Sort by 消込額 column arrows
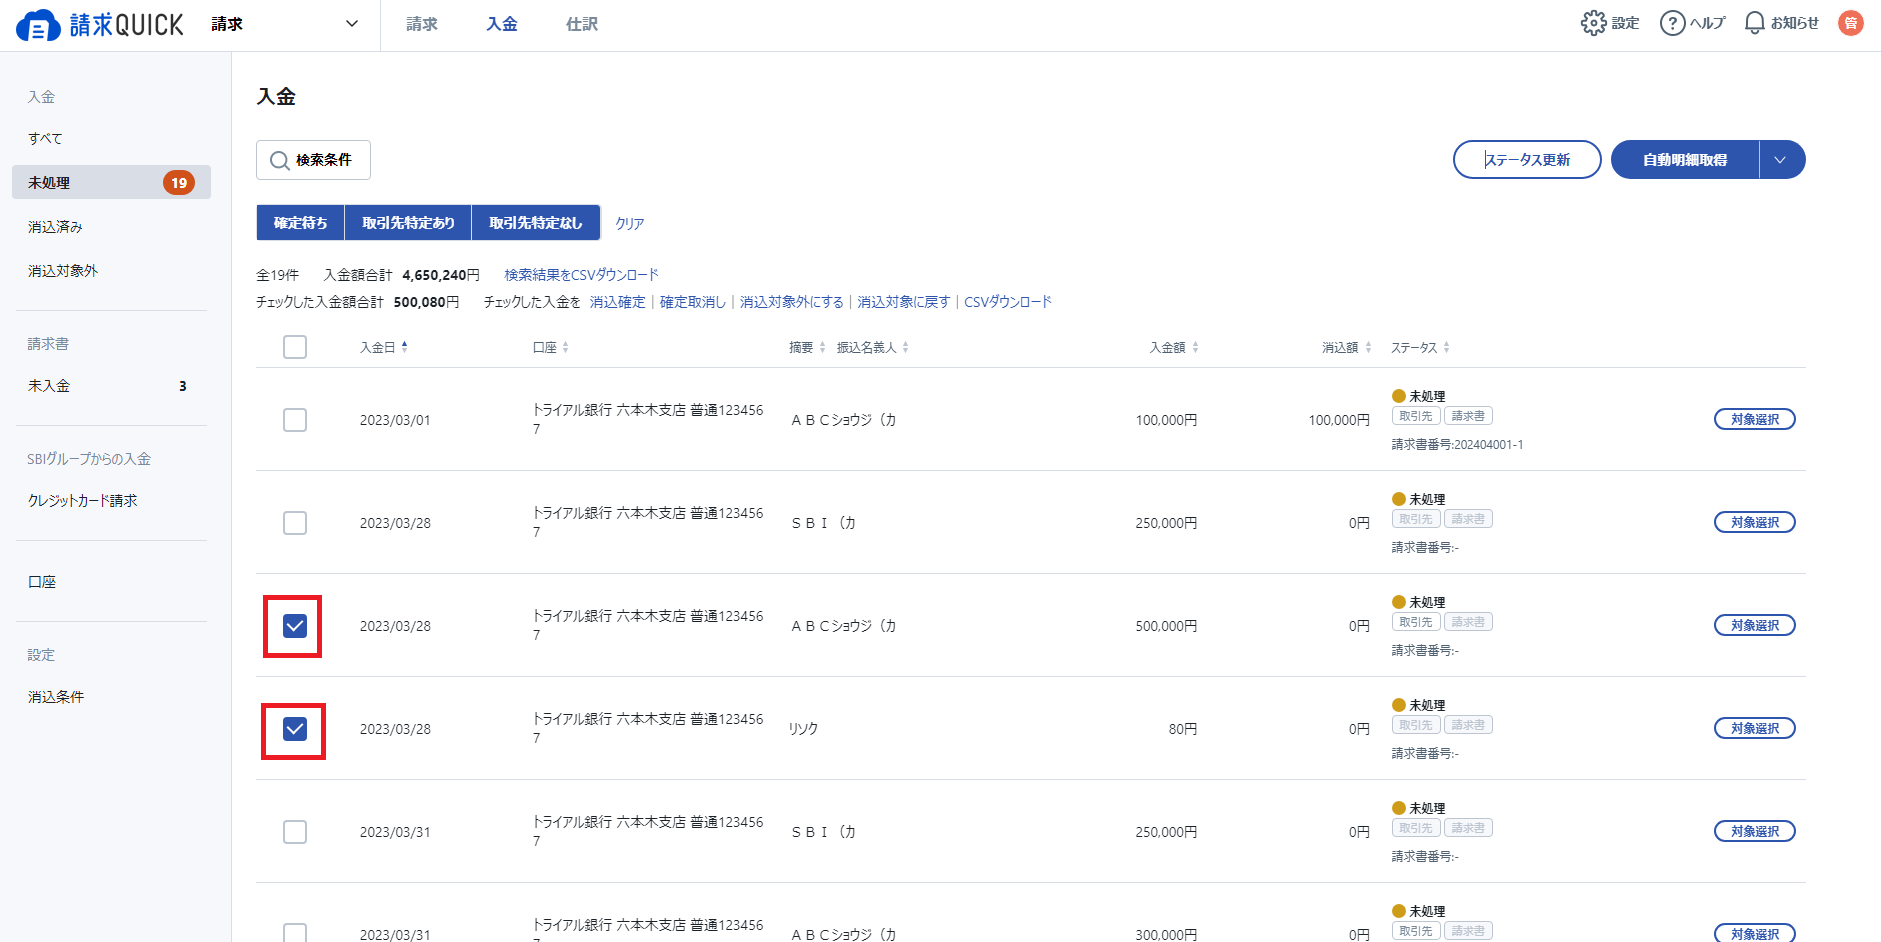Screen dimensions: 1881x942 point(1368,347)
